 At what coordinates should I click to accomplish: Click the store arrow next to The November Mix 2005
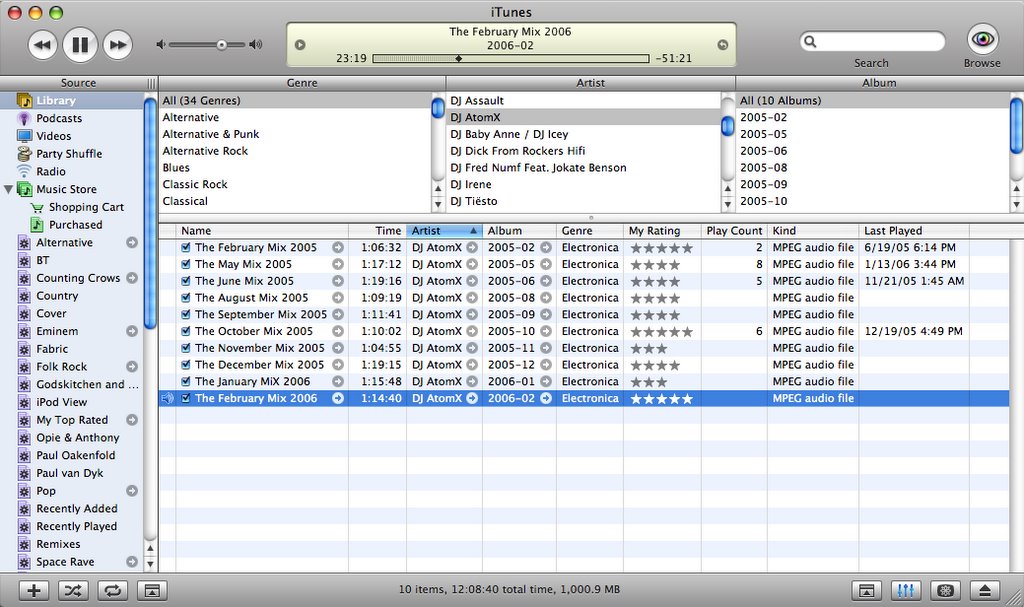(x=338, y=348)
